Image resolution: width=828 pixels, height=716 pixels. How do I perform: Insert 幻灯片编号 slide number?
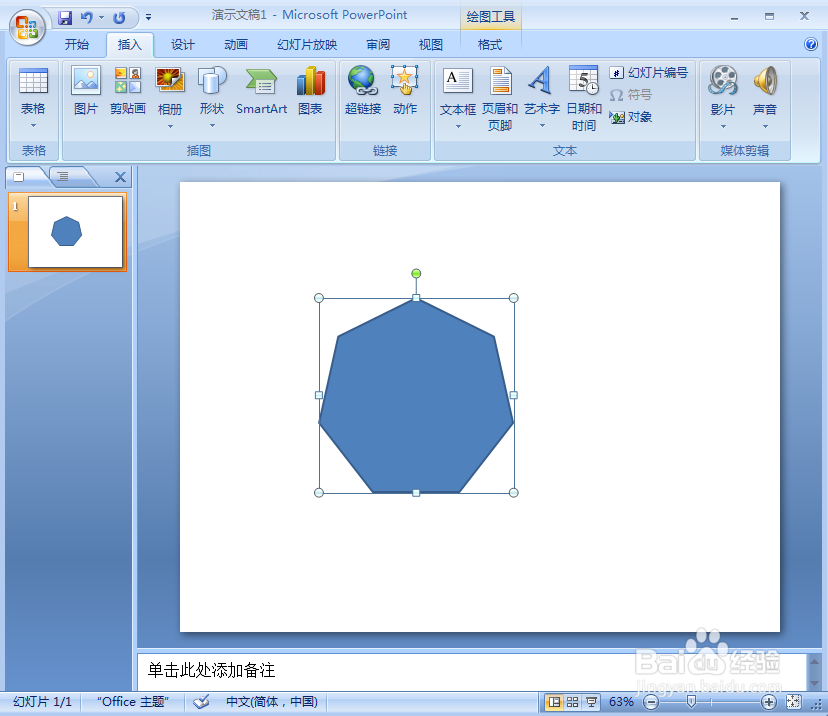648,73
